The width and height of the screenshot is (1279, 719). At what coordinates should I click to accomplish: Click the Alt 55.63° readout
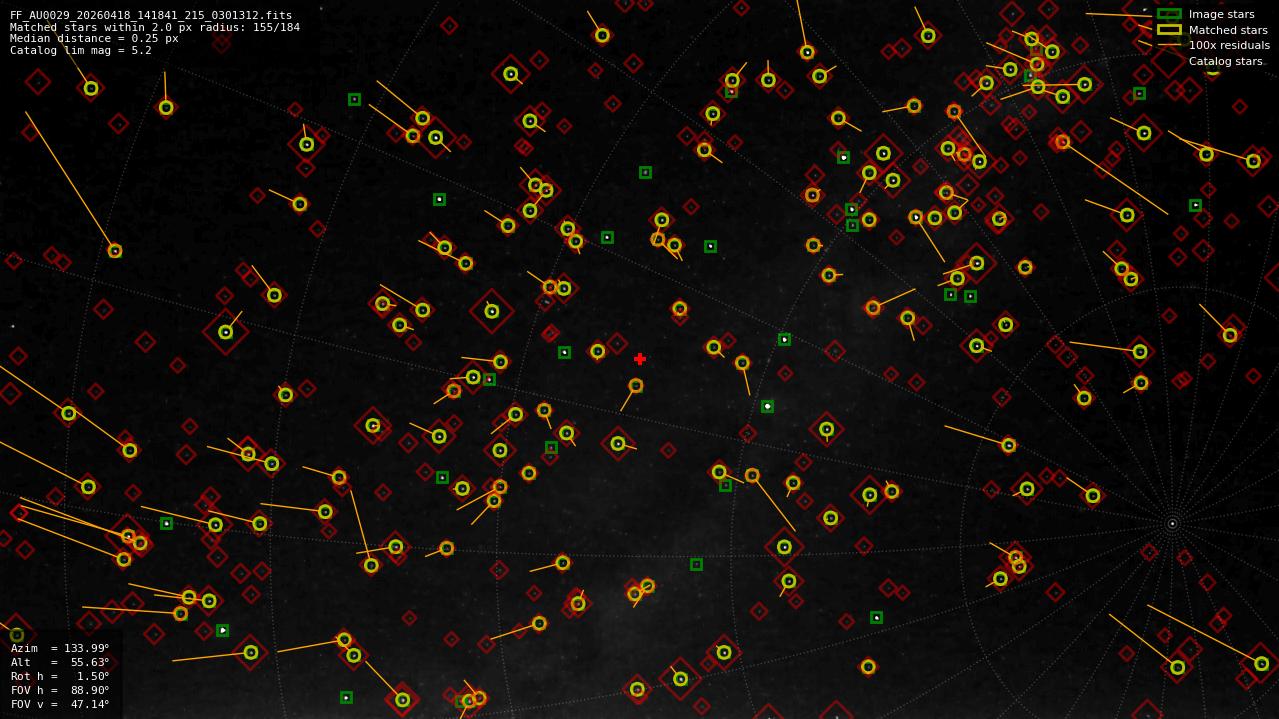[x=60, y=662]
